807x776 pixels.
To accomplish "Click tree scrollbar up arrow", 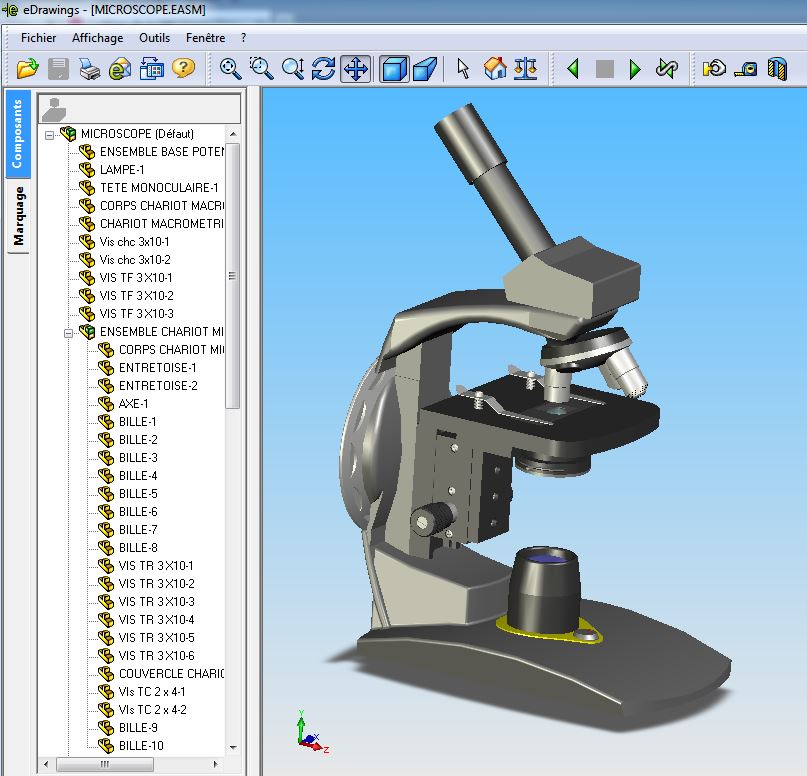I will pyautogui.click(x=233, y=134).
